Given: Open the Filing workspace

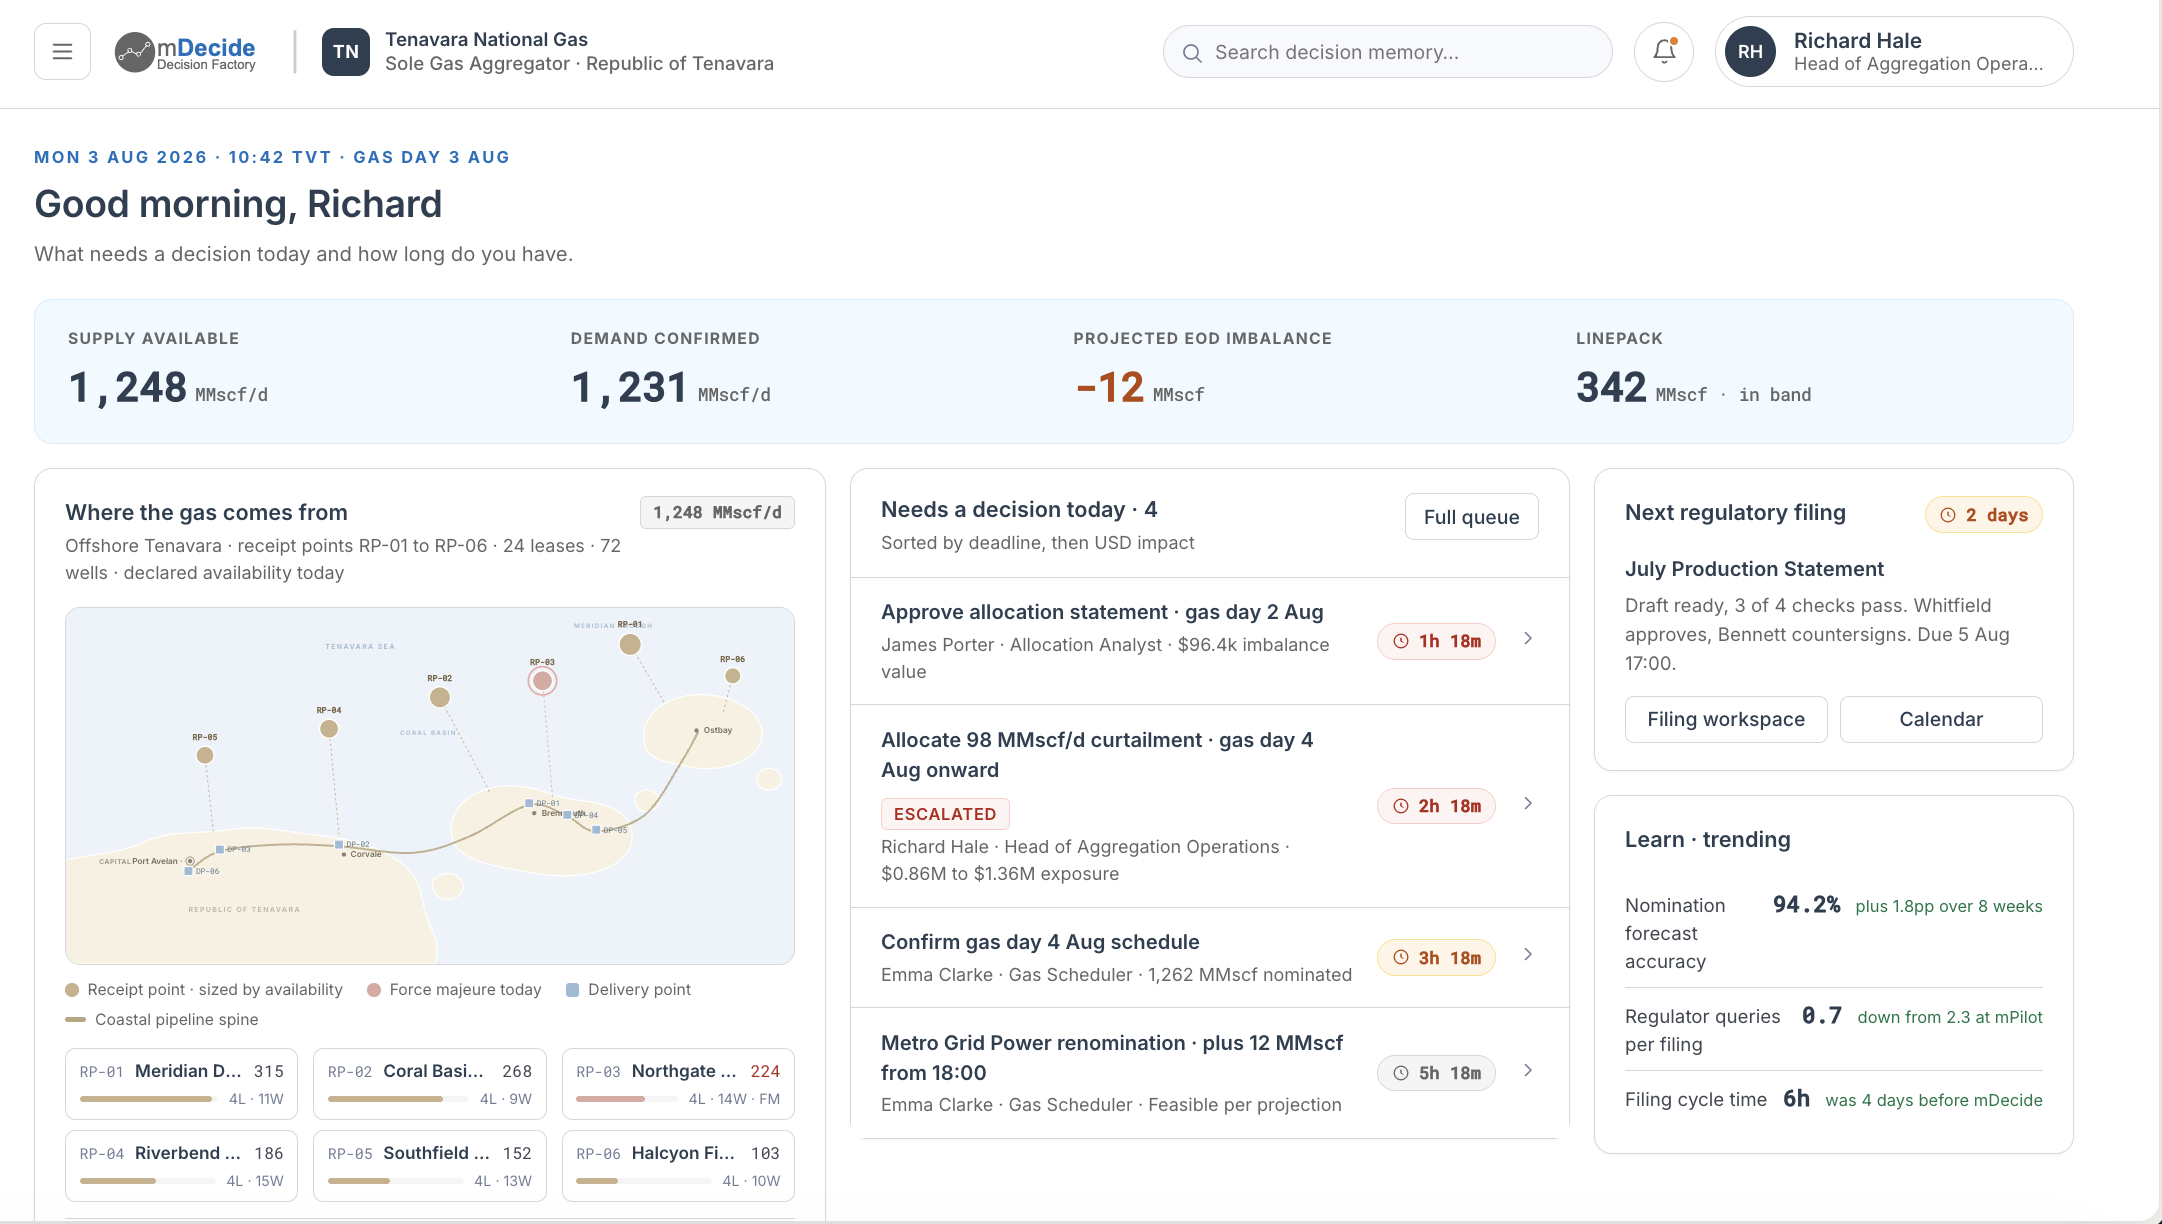Looking at the screenshot, I should [1726, 719].
